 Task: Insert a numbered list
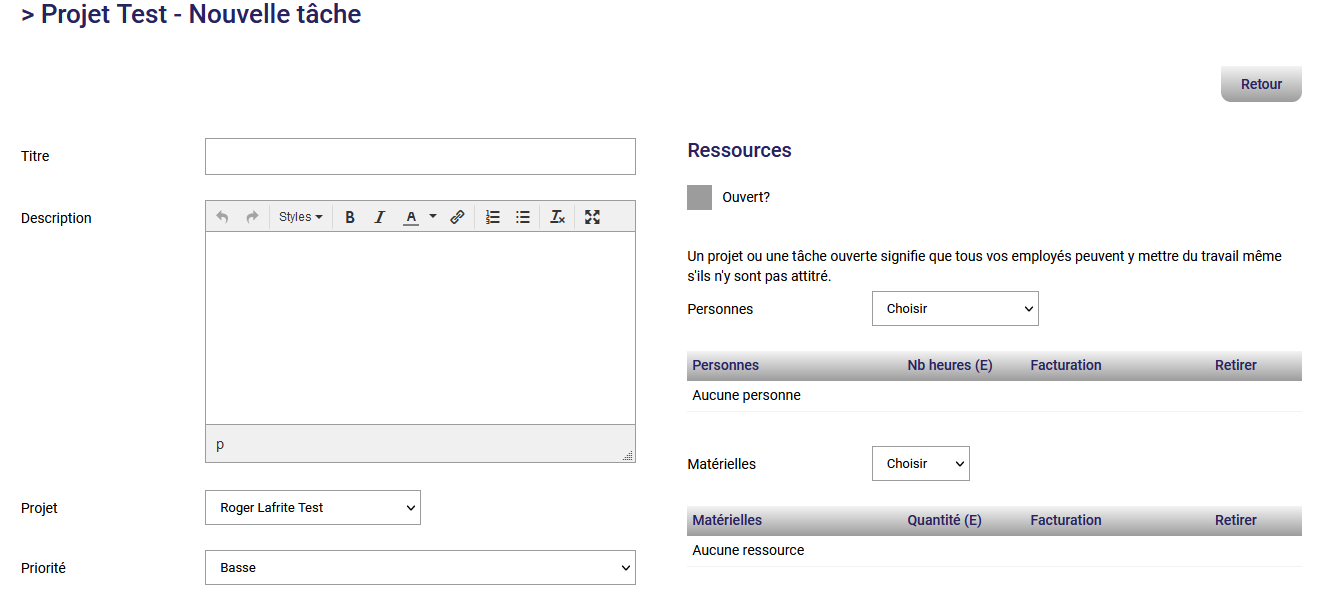[x=493, y=217]
